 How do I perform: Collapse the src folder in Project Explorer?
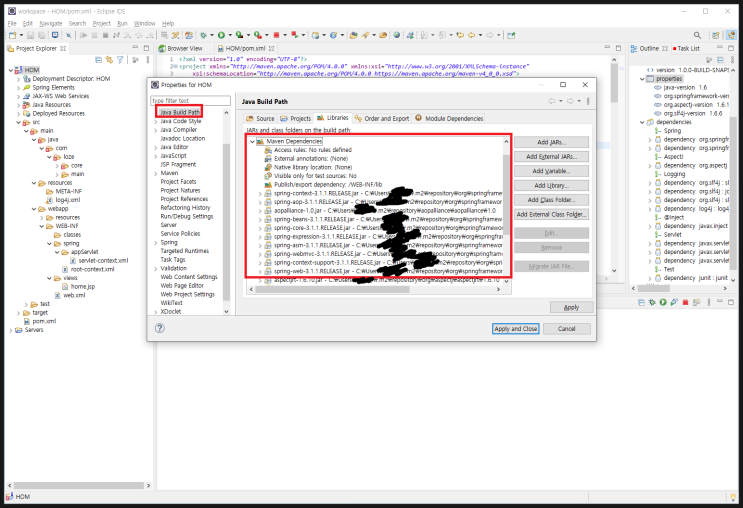[19, 122]
